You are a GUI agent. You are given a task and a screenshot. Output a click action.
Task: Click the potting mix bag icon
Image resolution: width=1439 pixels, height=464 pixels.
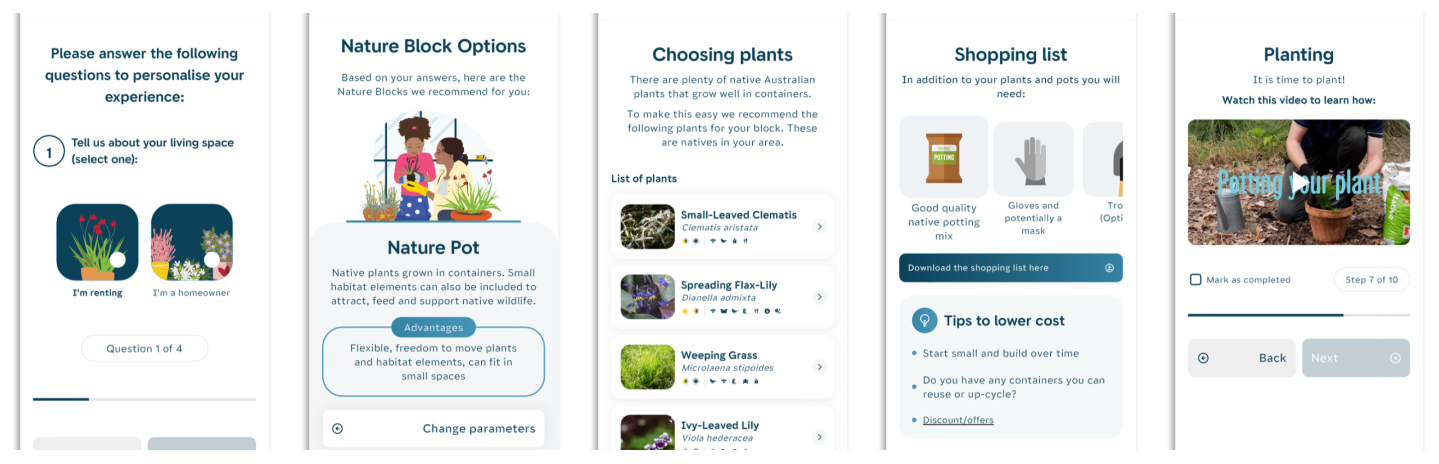[x=943, y=157]
